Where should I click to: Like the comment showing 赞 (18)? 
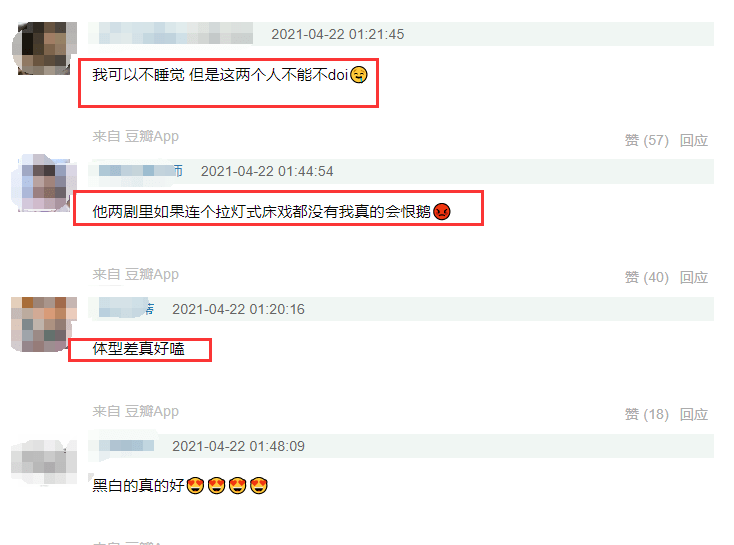click(646, 414)
